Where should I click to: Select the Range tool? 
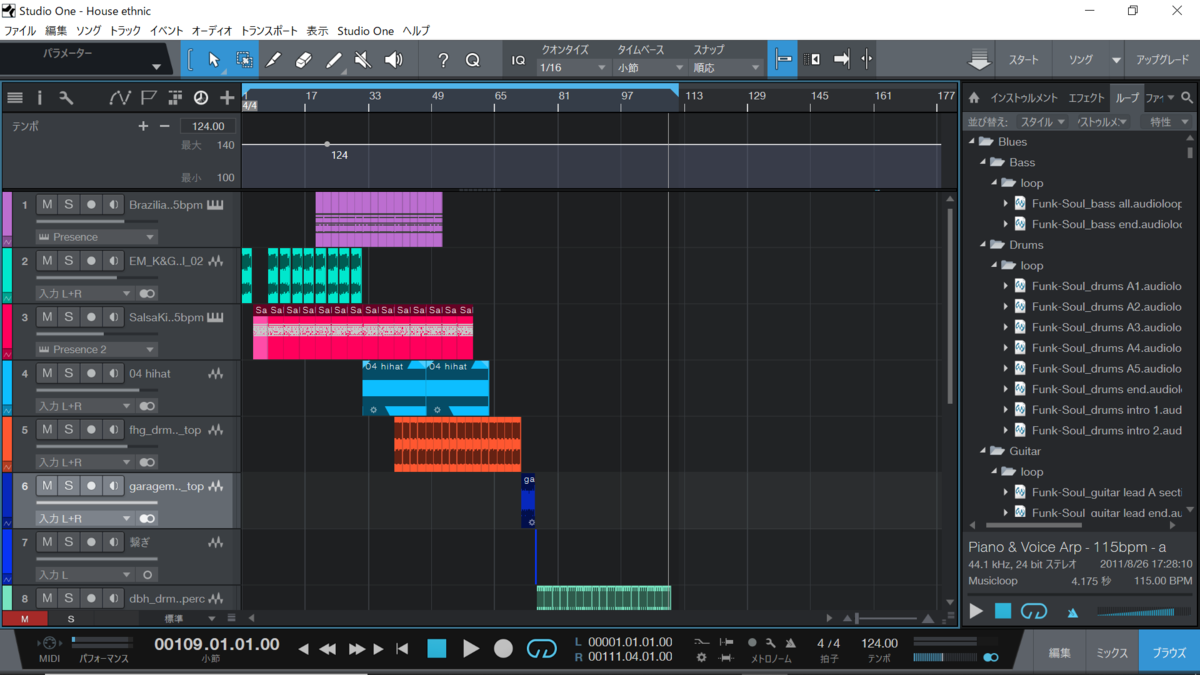pos(244,60)
